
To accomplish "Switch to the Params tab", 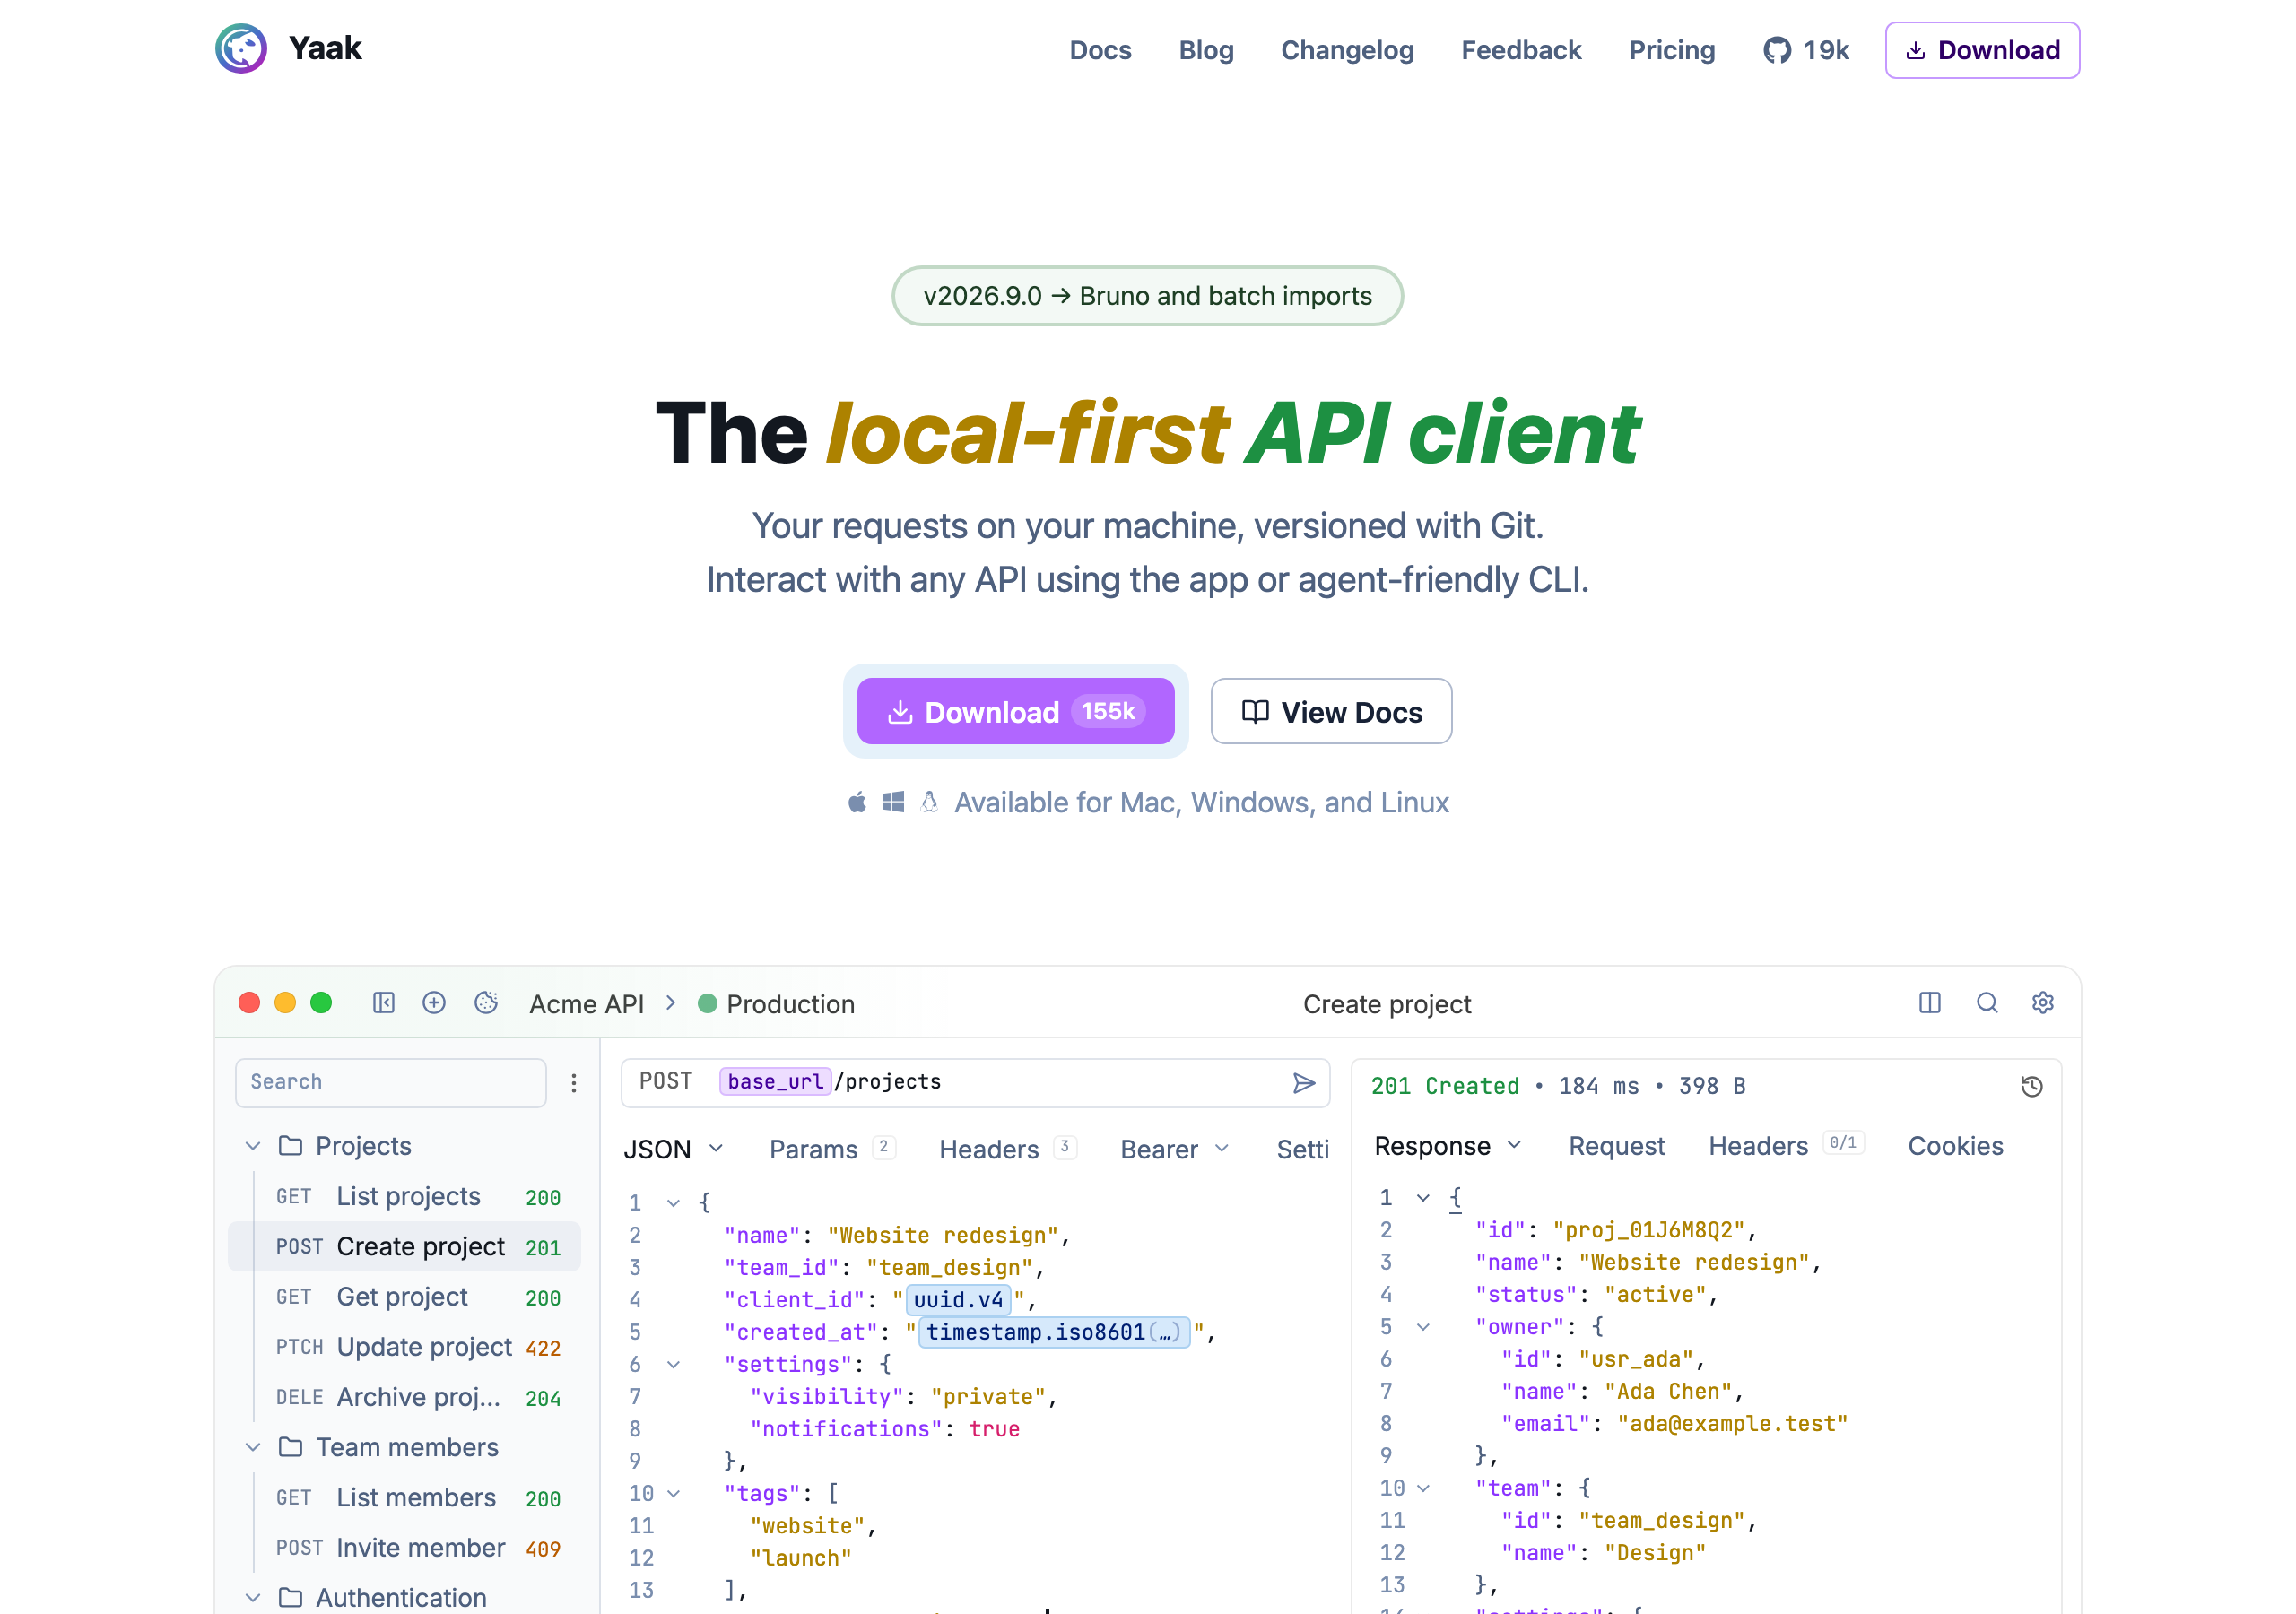I will click(x=832, y=1149).
